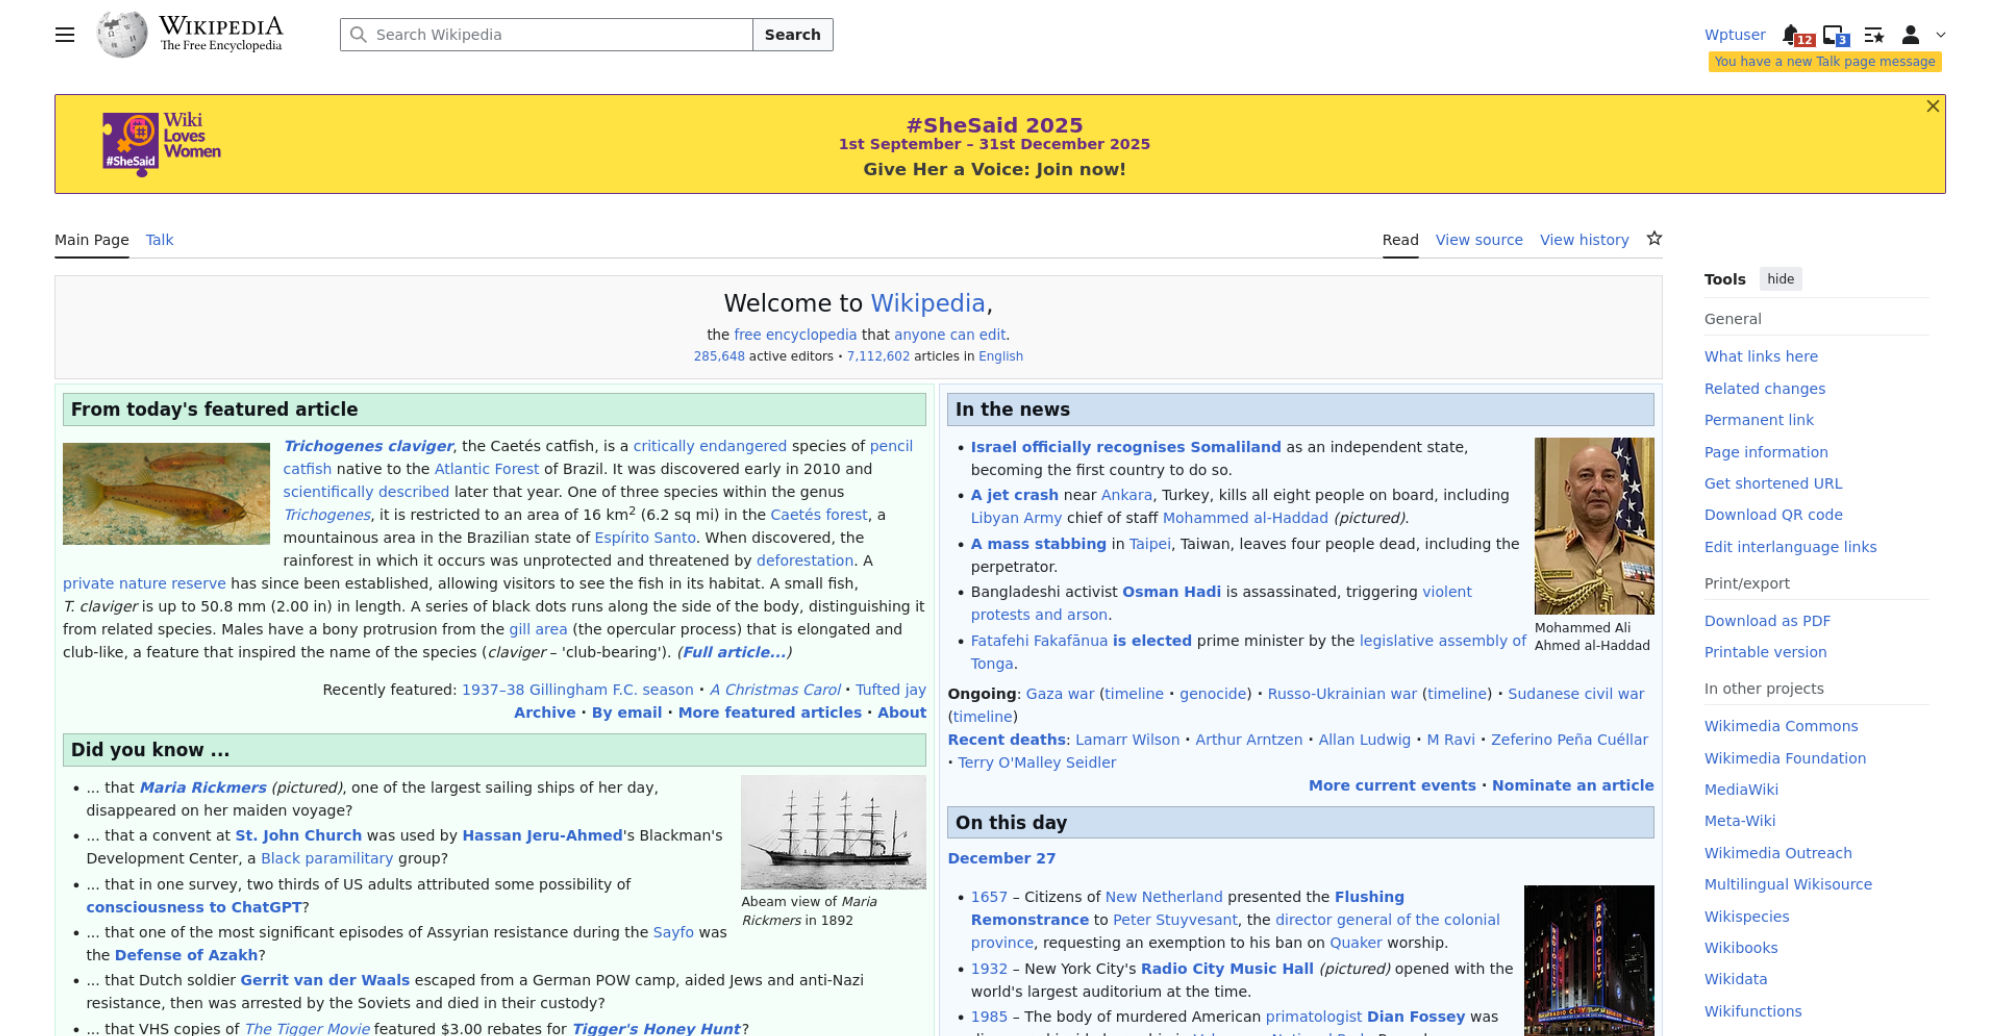
Task: Open the Download as PDF link
Action: (1767, 621)
